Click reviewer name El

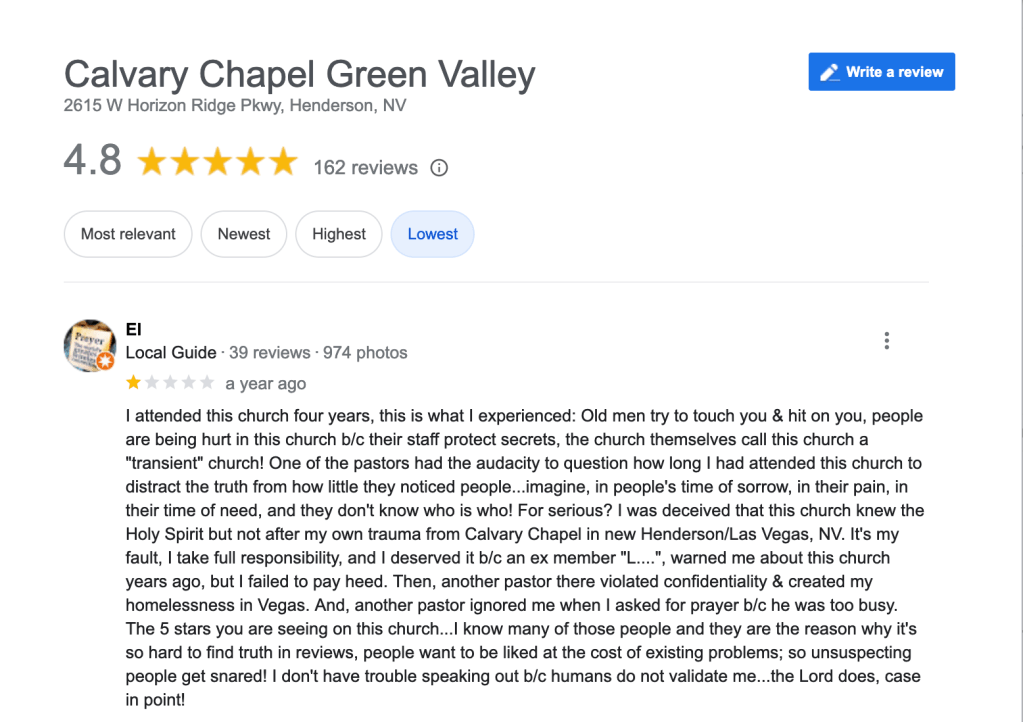(x=133, y=329)
